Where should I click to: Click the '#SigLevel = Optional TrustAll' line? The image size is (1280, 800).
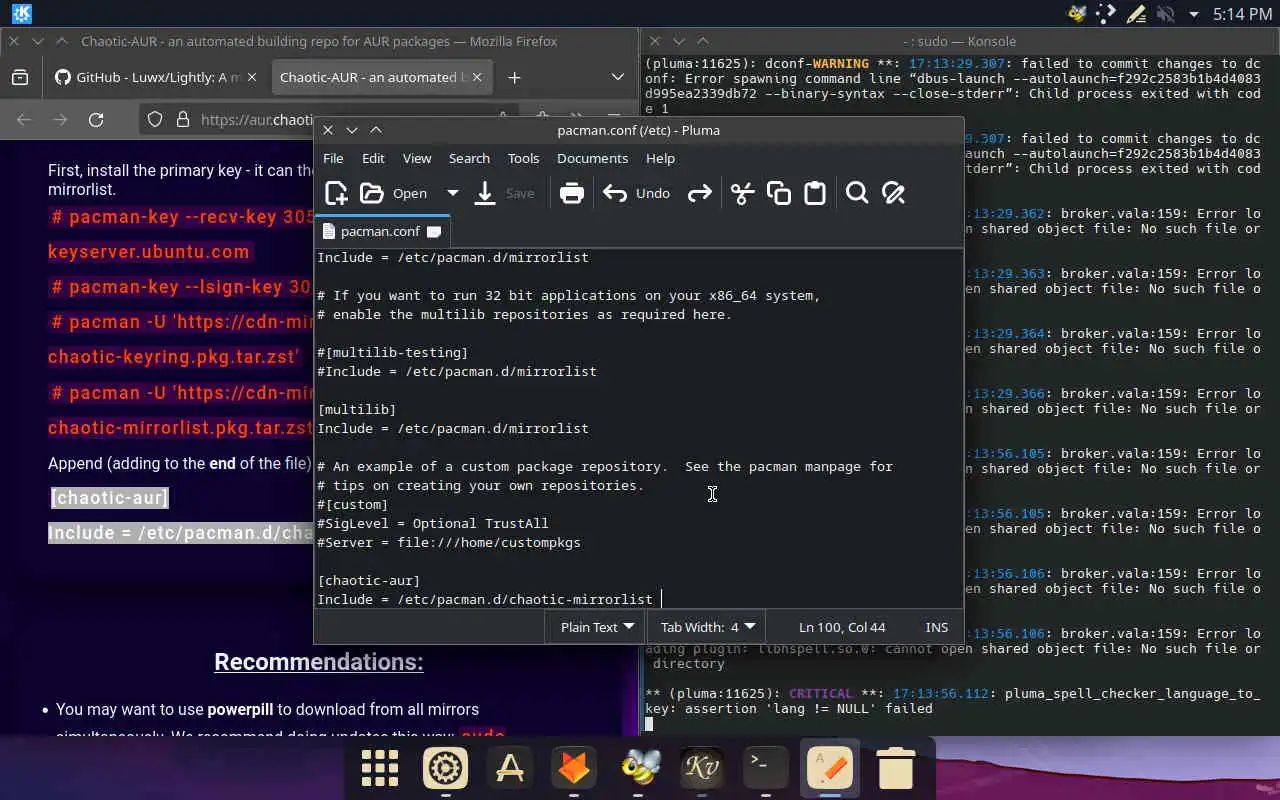coord(433,523)
